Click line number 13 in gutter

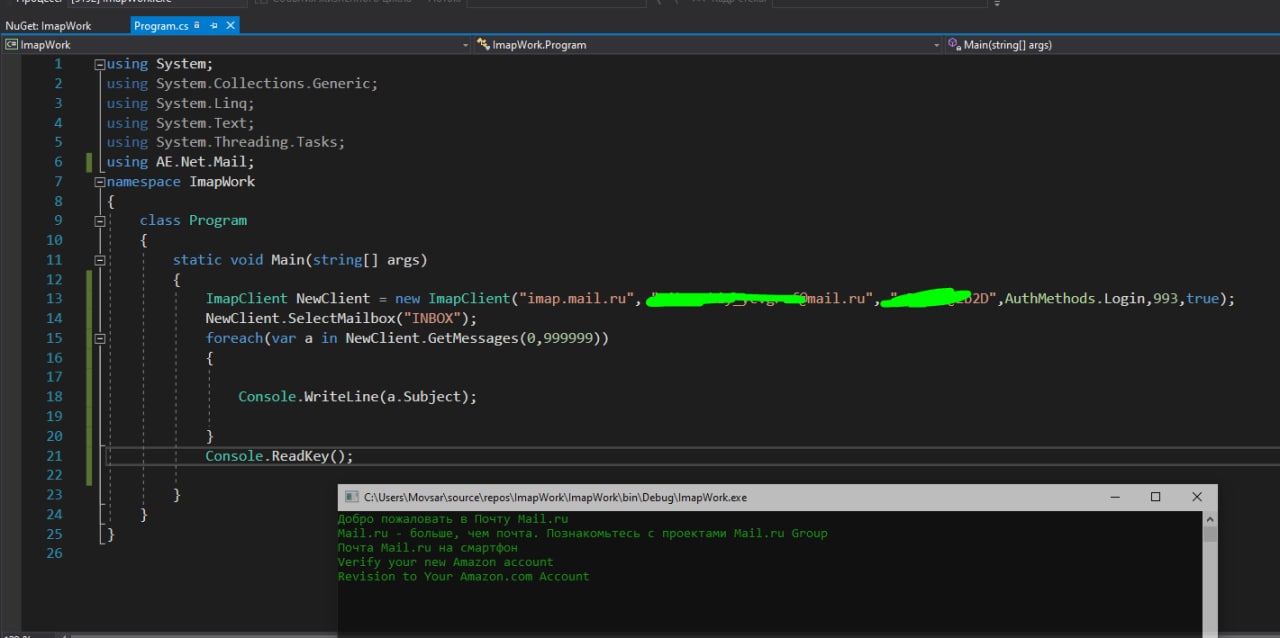coord(54,299)
